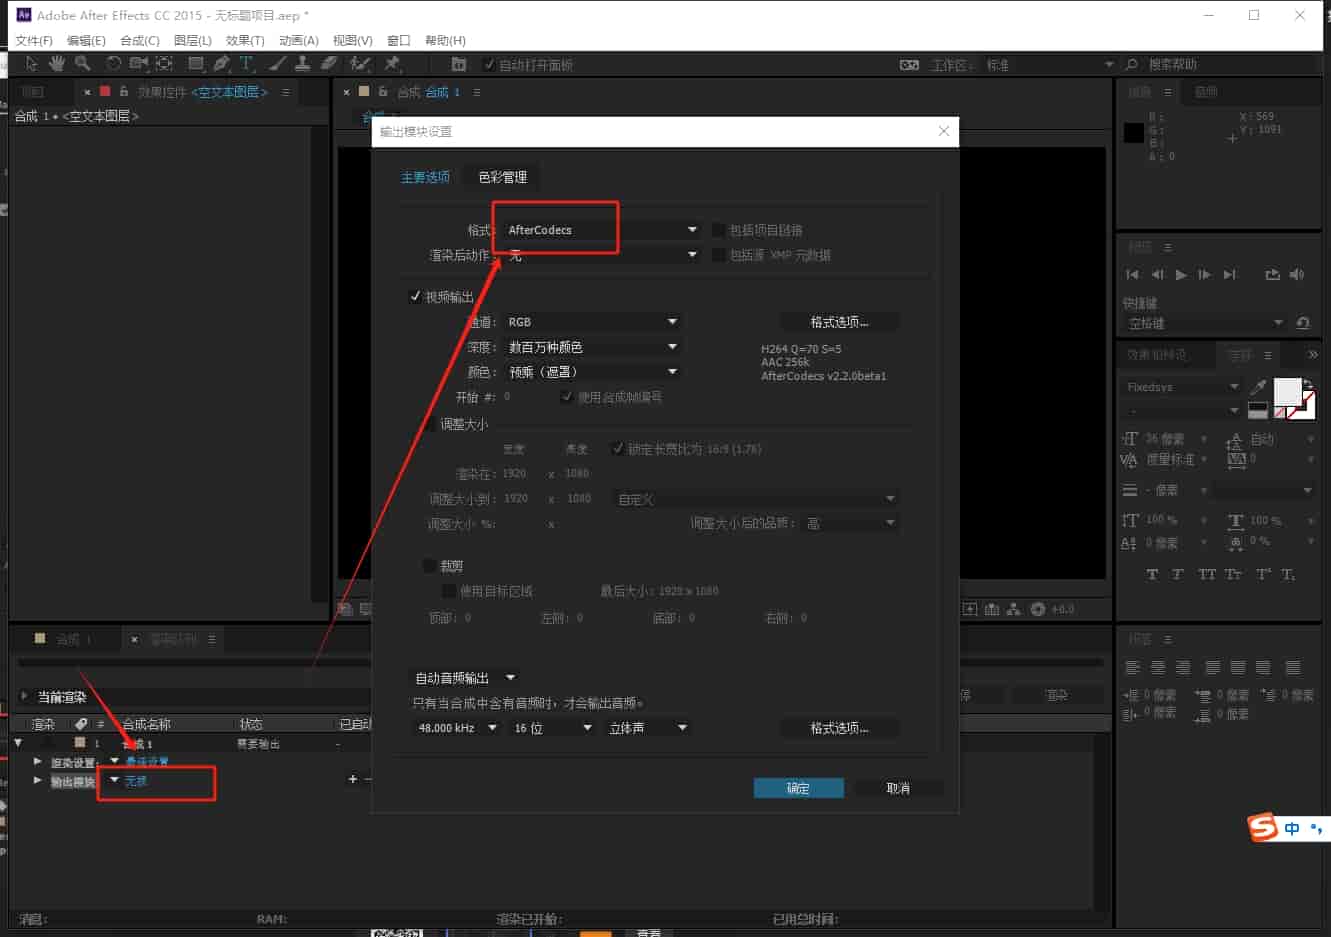The width and height of the screenshot is (1331, 937).
Task: Toggle 包括源 XMP 元数据 checkbox
Action: pyautogui.click(x=718, y=254)
